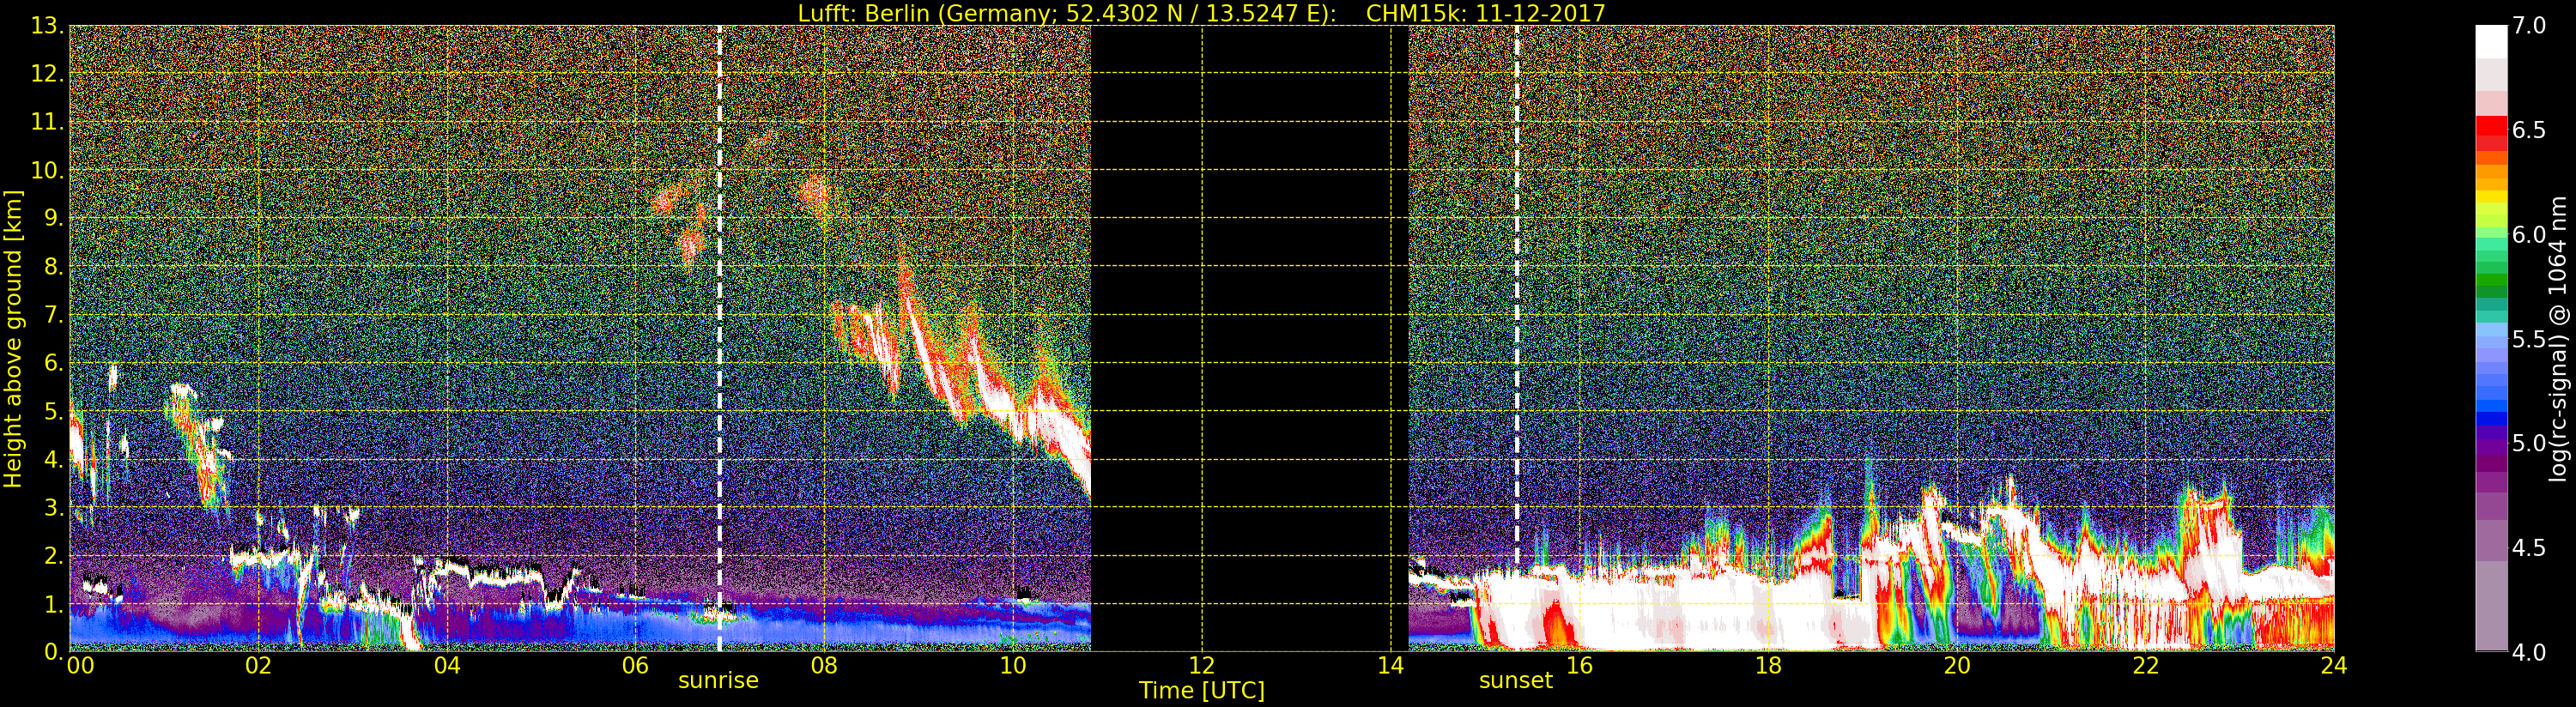Click the white dashed sunrise marker line

pos(719,300)
